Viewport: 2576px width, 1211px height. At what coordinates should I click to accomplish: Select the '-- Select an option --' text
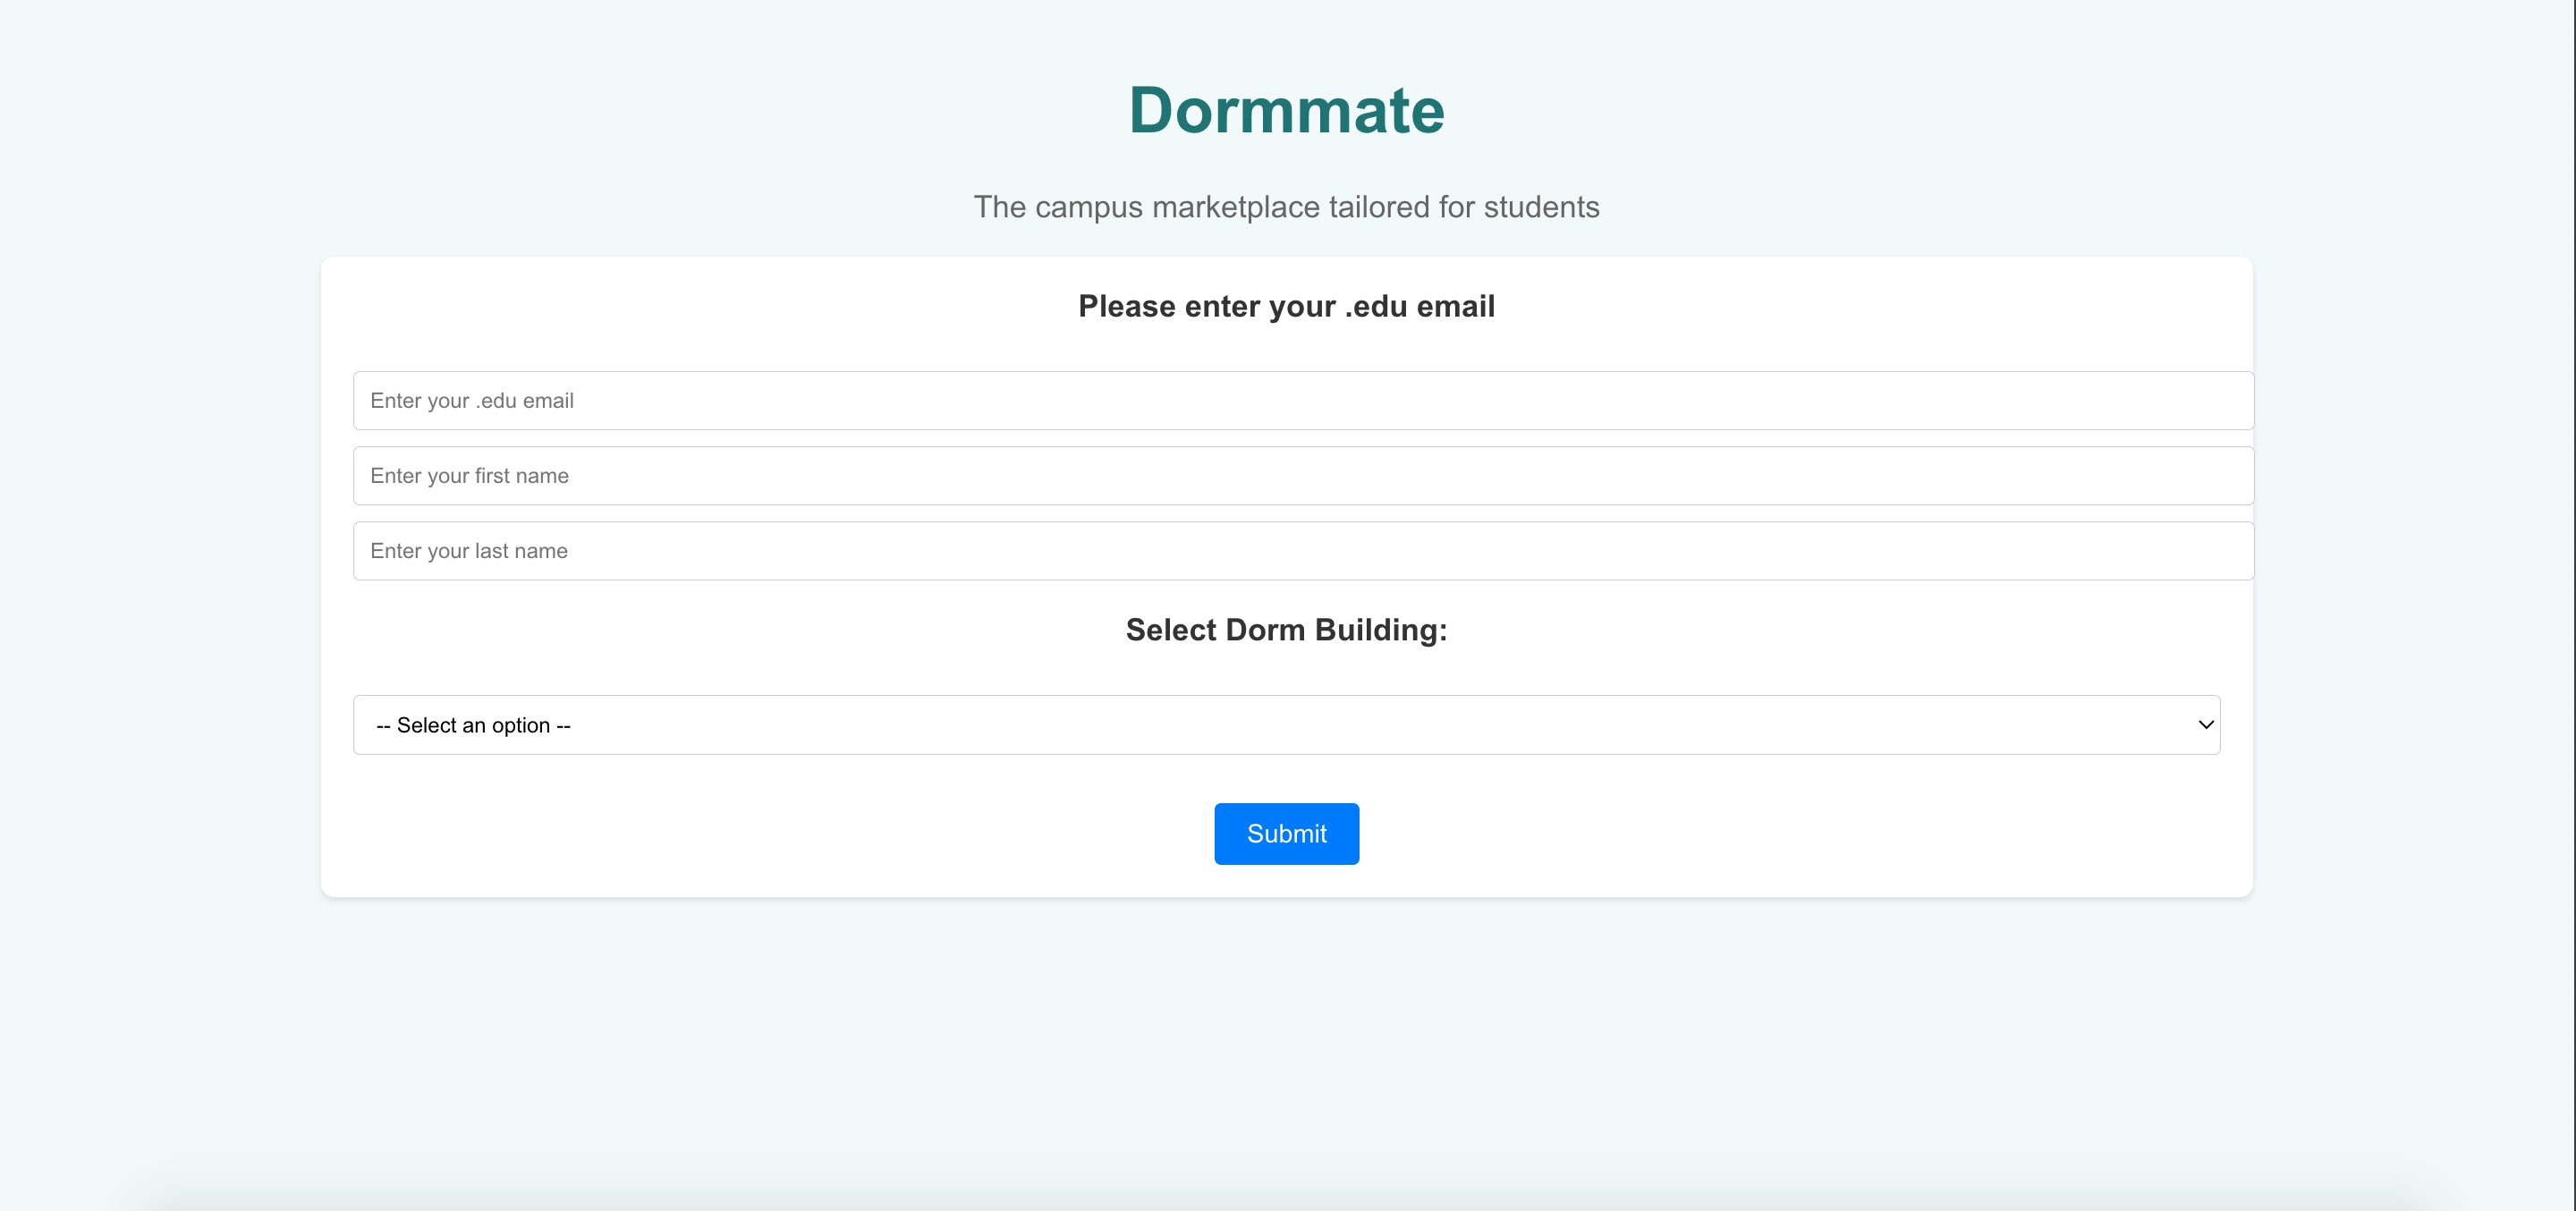(473, 725)
